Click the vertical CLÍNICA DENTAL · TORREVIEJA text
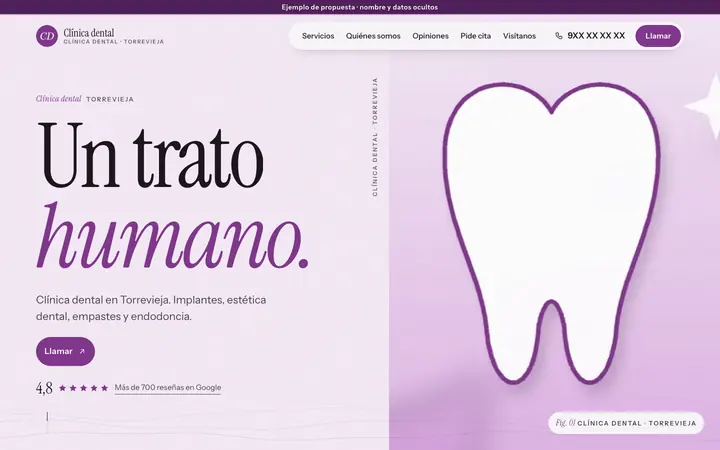The width and height of the screenshot is (720, 450). tap(375, 137)
